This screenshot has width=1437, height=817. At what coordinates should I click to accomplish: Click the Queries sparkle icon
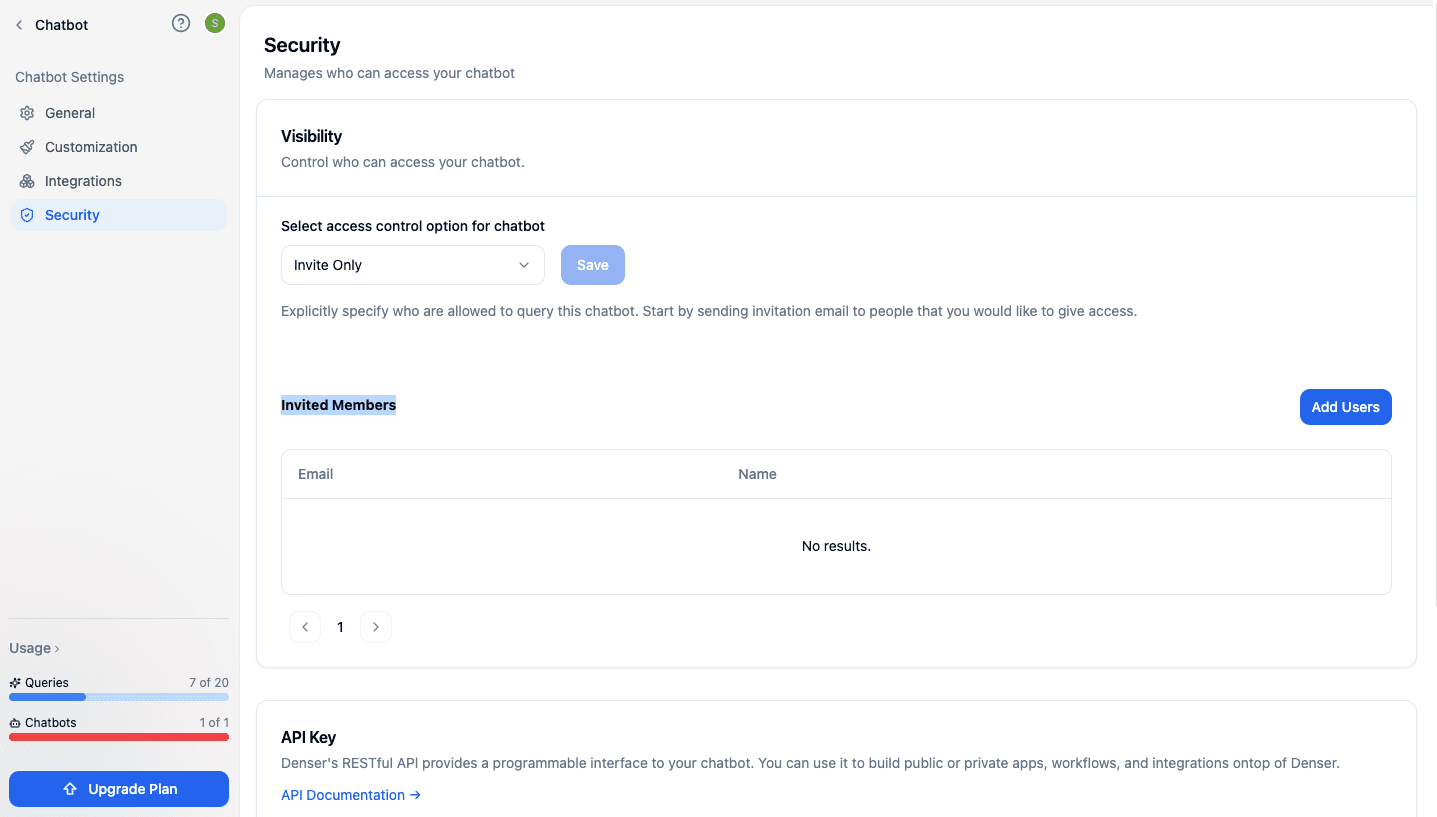click(15, 683)
